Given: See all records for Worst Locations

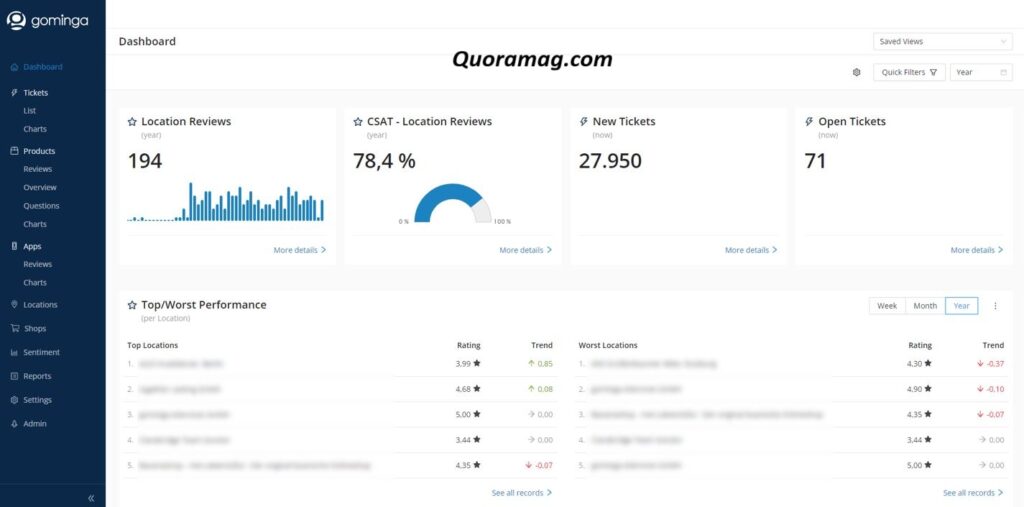Looking at the screenshot, I should pos(973,493).
